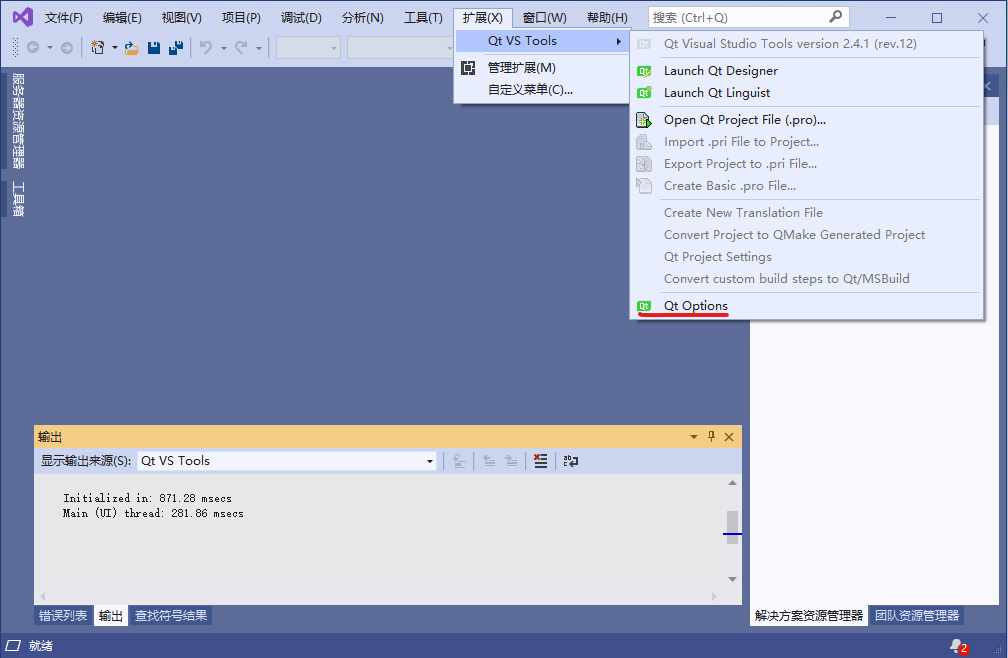1008x658 pixels.
Task: Switch to the 查找符号结果 tab
Action: tap(171, 616)
